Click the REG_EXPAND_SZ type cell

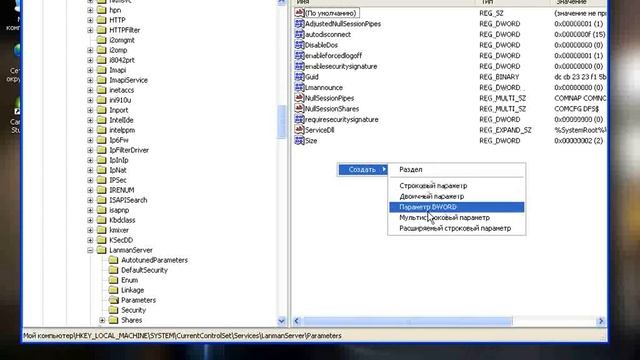(505, 130)
